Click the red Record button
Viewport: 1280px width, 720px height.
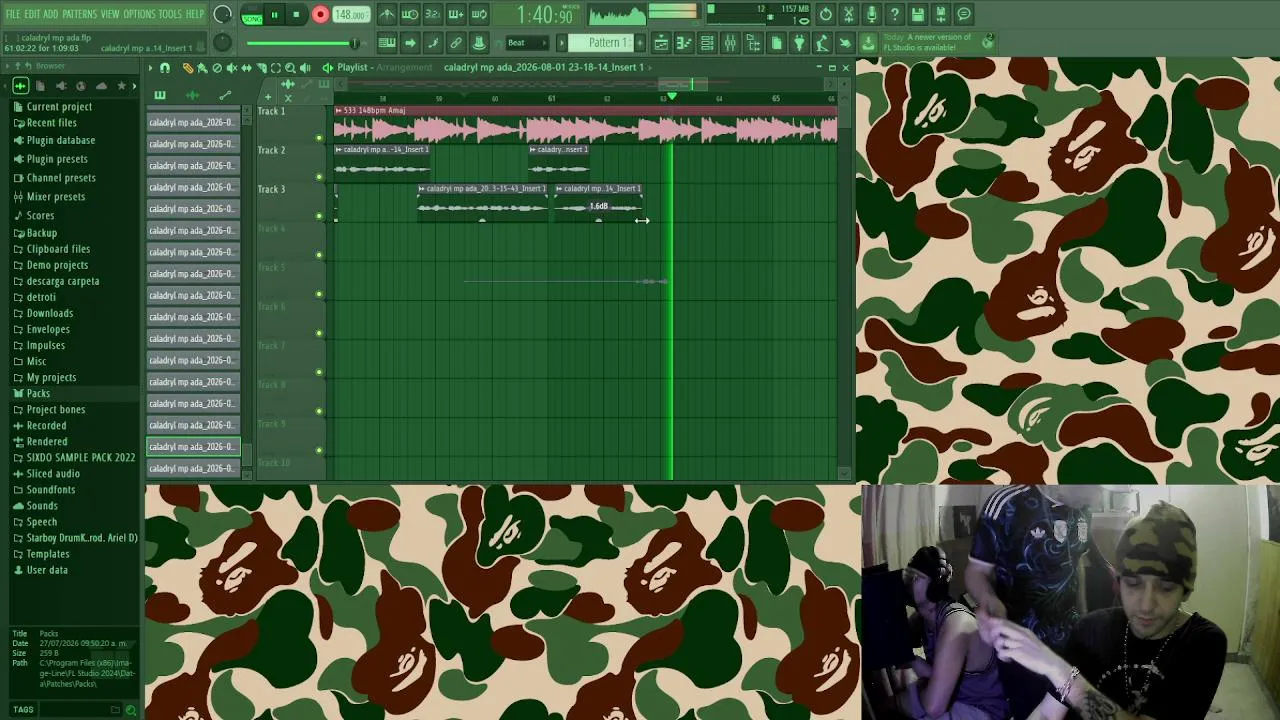(x=320, y=15)
